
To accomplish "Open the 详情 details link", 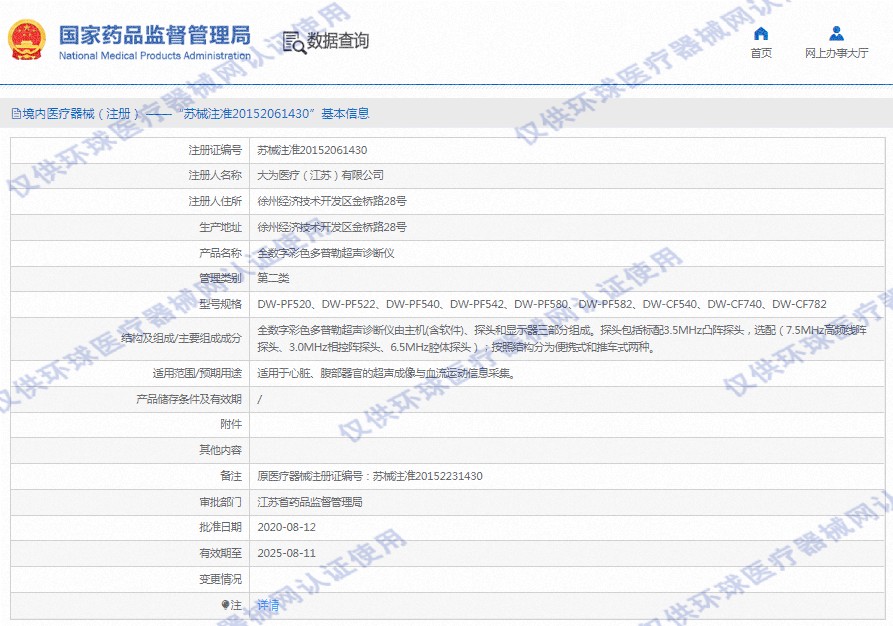I will click(x=268, y=605).
